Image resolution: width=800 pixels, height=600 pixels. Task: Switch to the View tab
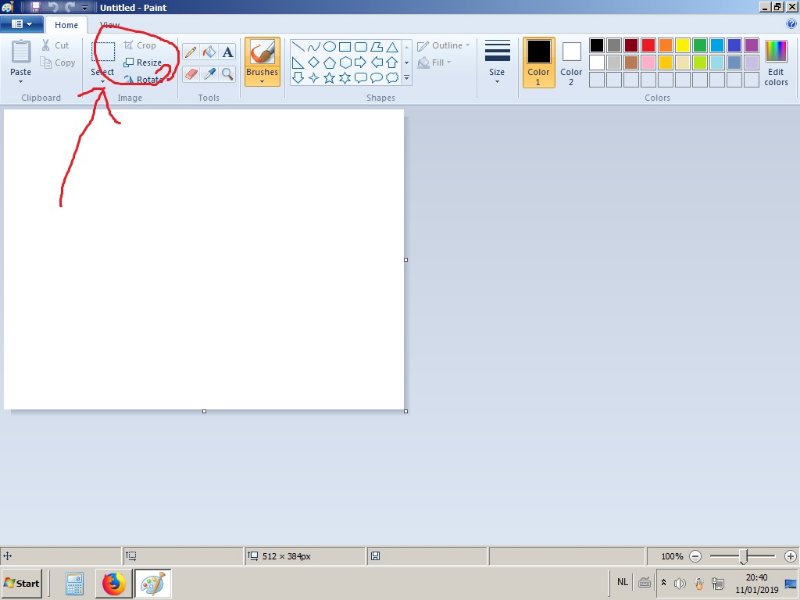click(x=109, y=24)
